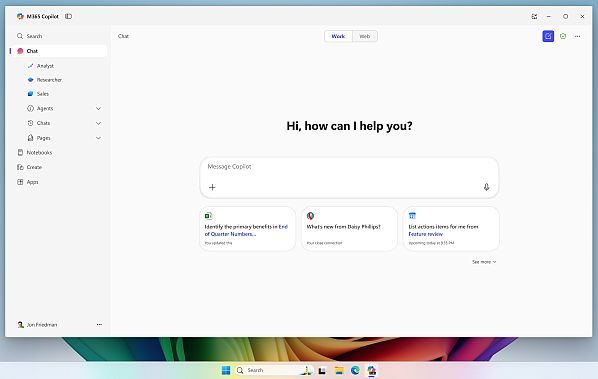Open Microsoft Edge from taskbar

coord(355,370)
